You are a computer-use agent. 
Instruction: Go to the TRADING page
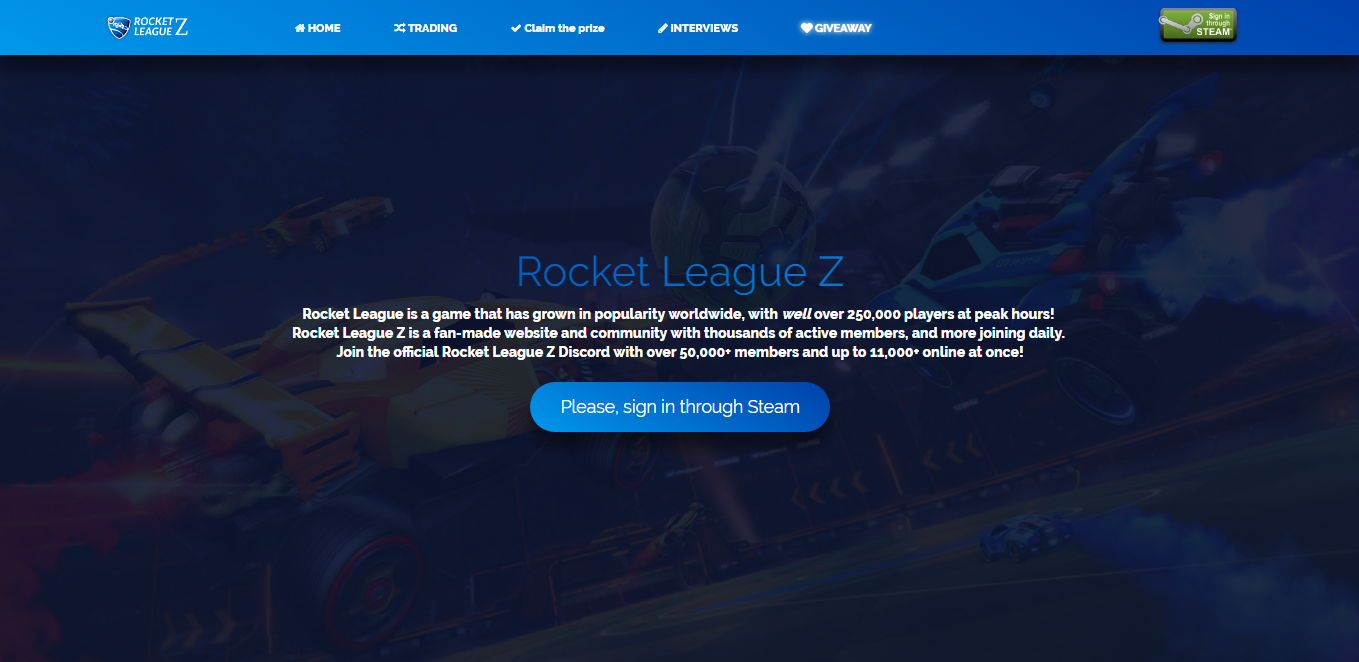tap(426, 28)
